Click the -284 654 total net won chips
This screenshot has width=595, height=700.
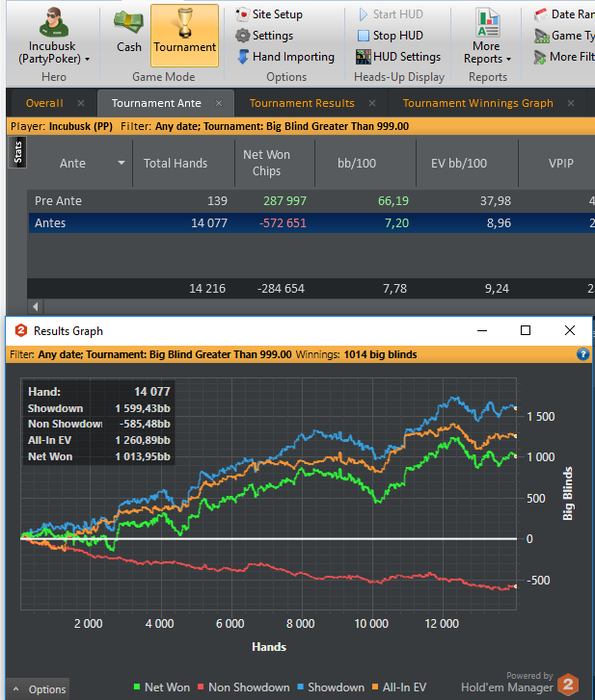(x=281, y=288)
